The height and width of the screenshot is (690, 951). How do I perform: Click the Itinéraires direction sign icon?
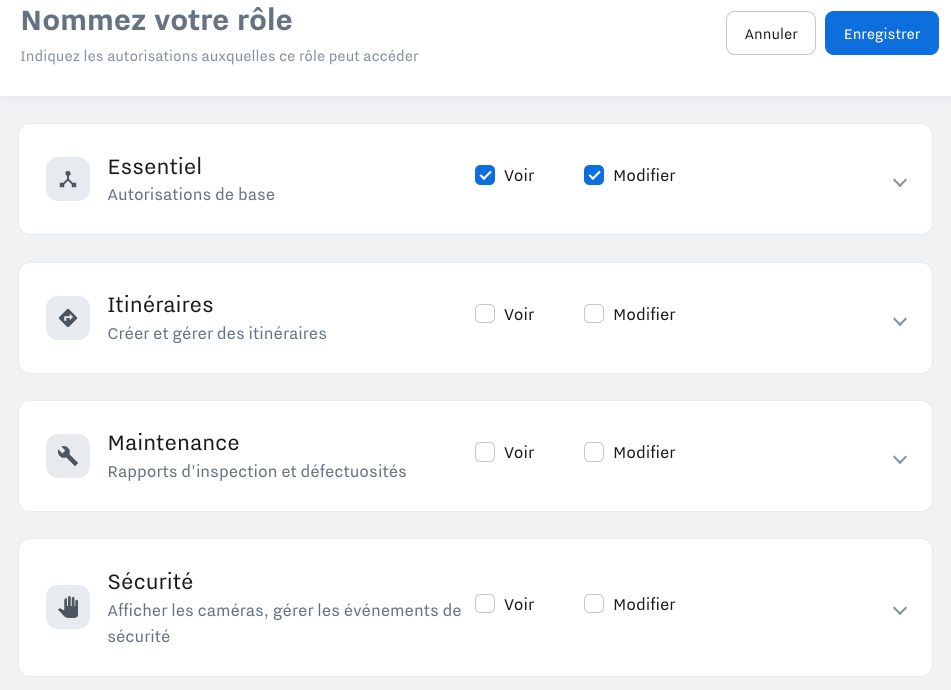(x=68, y=318)
